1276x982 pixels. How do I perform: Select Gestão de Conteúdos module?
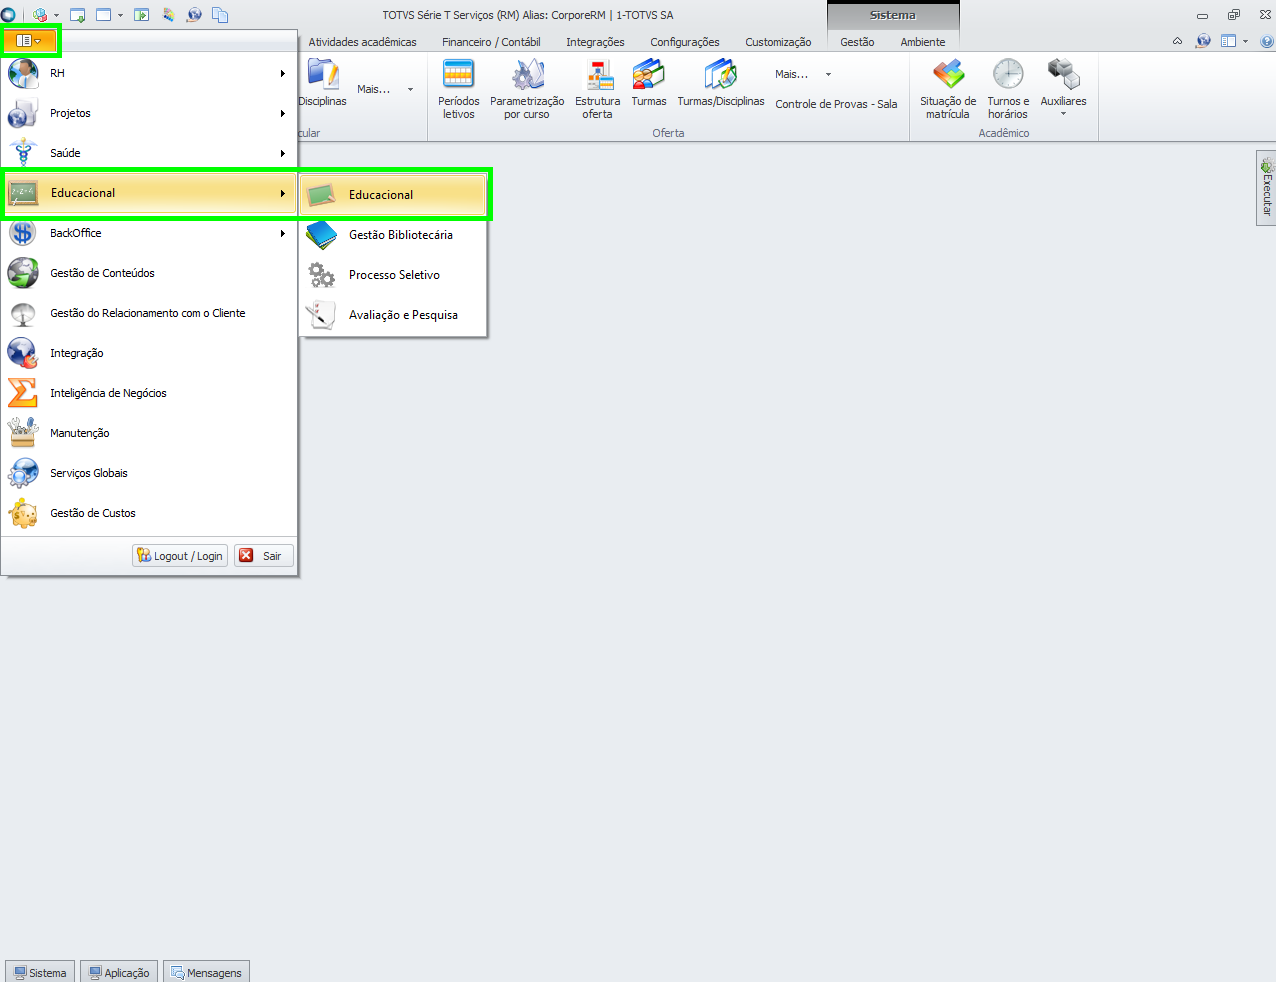(x=149, y=273)
